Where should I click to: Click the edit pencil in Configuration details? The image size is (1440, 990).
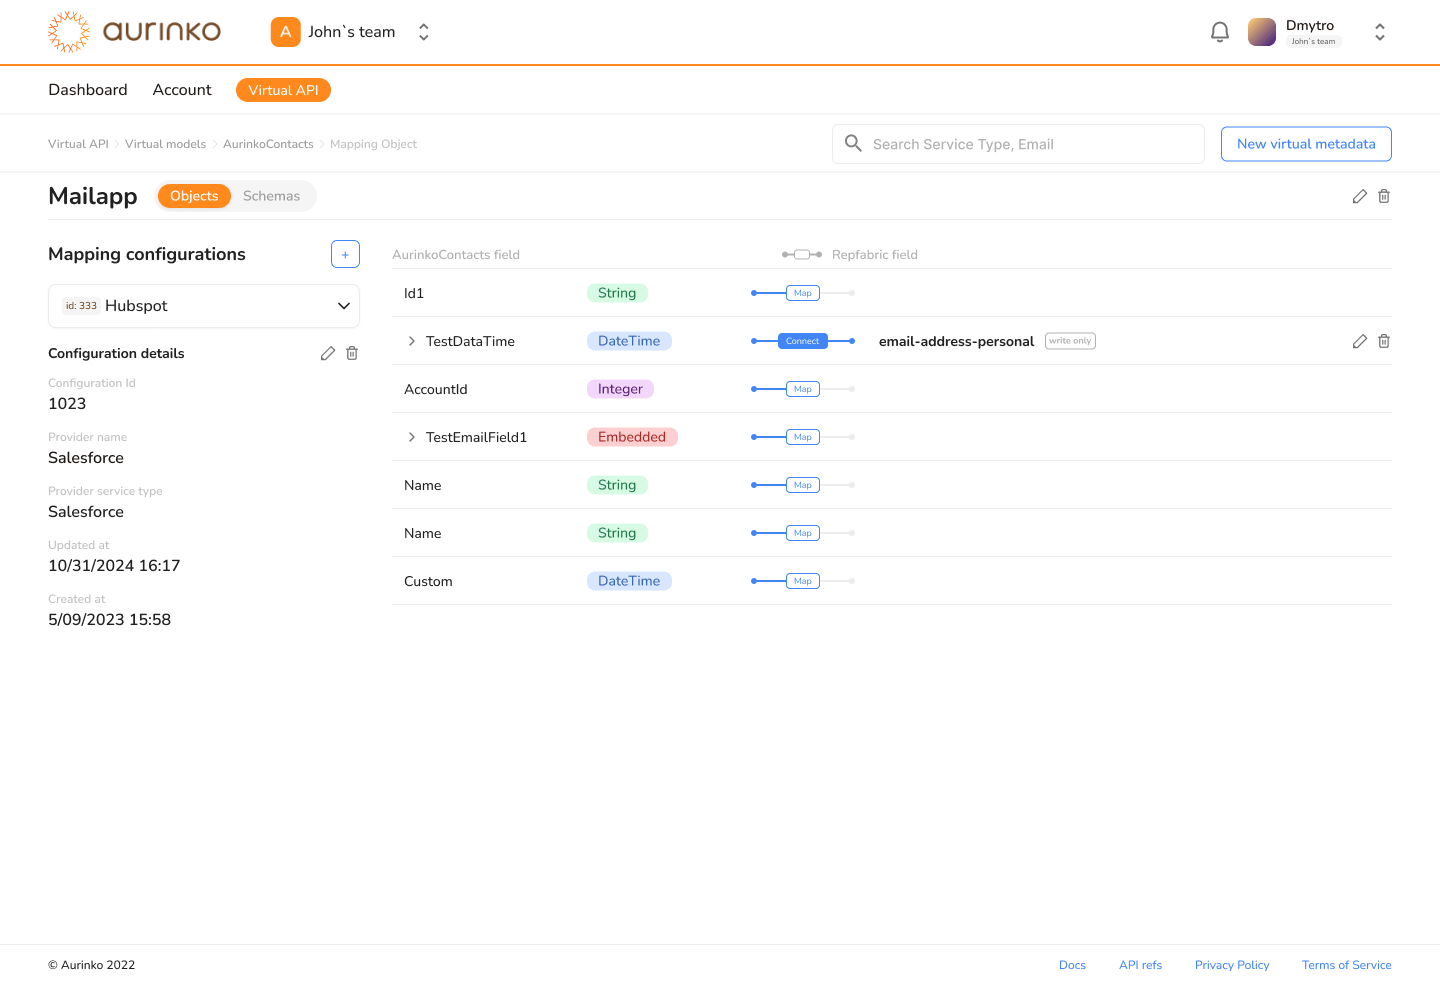click(x=327, y=353)
